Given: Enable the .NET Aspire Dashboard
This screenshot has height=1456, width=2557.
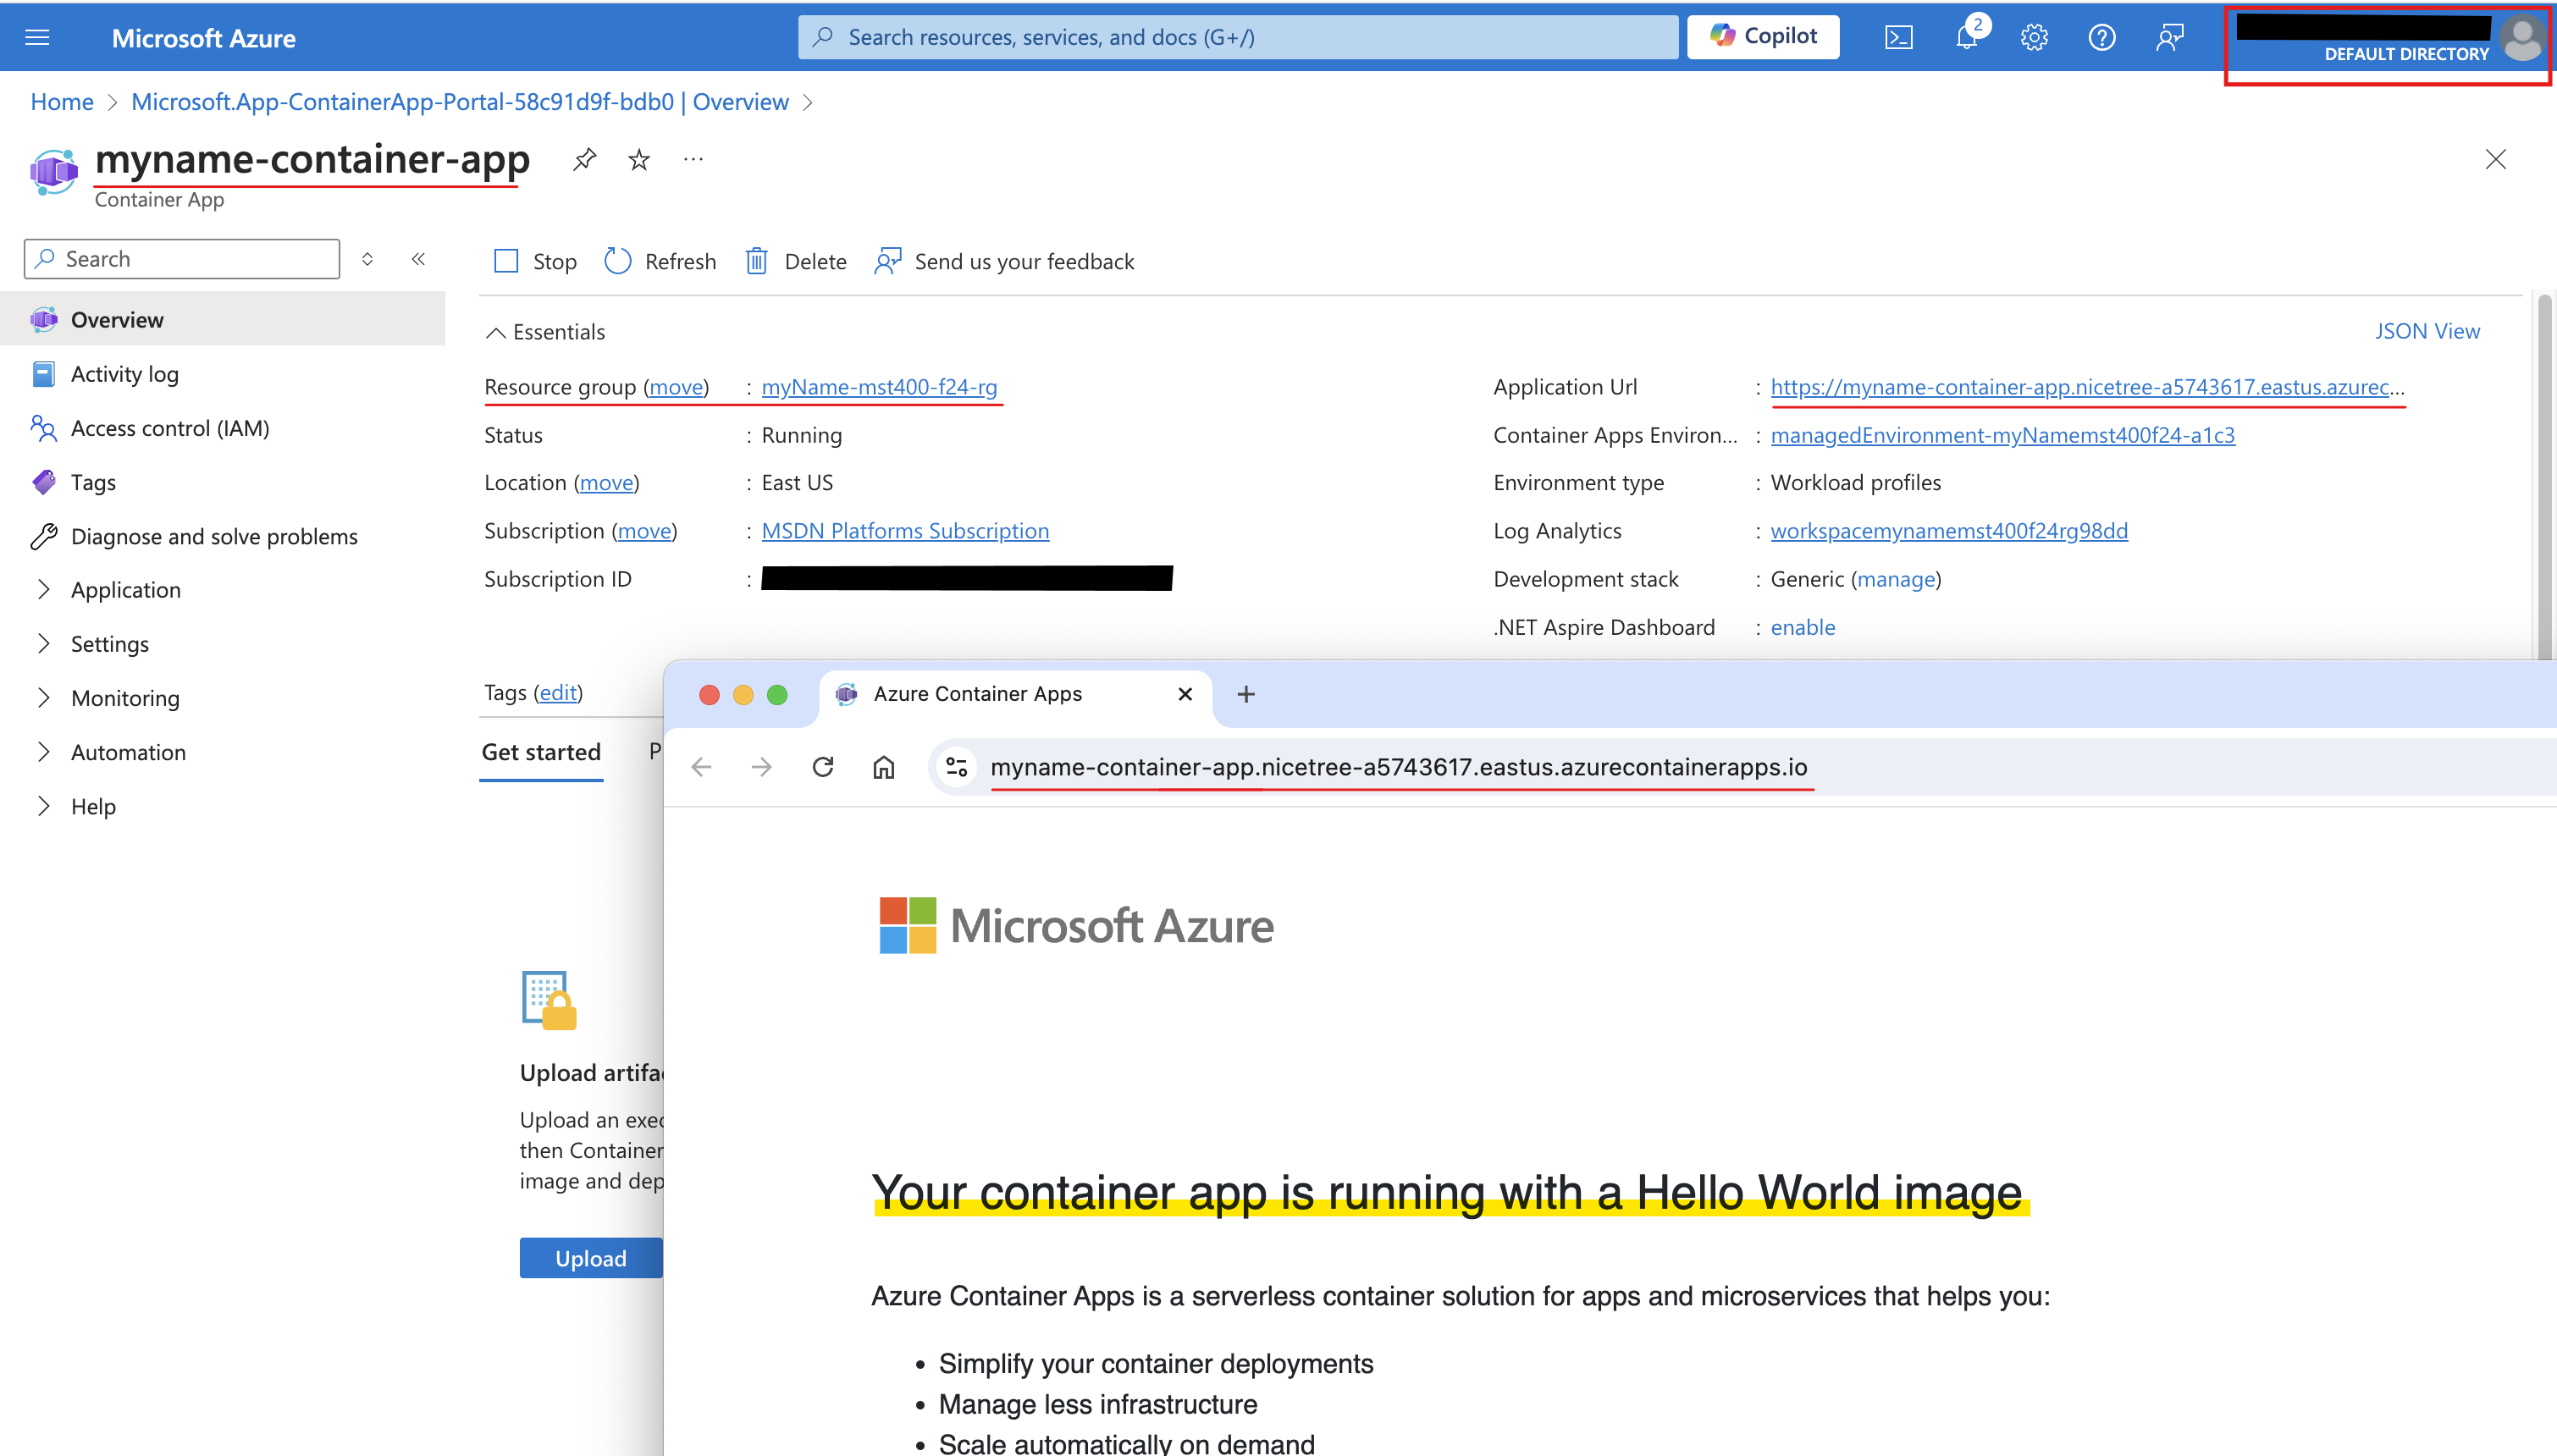Looking at the screenshot, I should pyautogui.click(x=1803, y=627).
